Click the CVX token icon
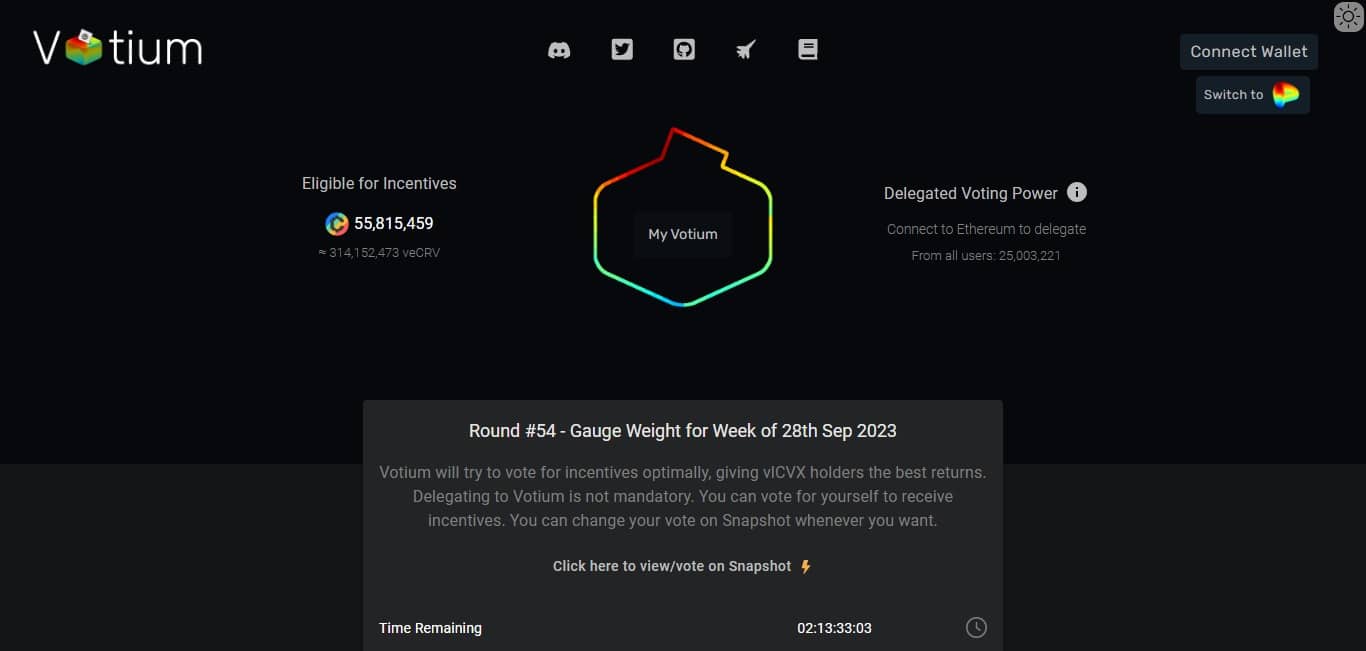Image resolution: width=1366 pixels, height=651 pixels. coord(337,224)
